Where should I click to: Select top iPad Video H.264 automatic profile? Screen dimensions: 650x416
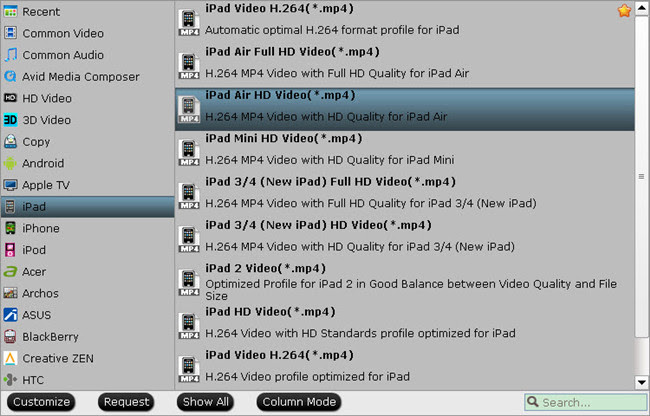tap(405, 22)
